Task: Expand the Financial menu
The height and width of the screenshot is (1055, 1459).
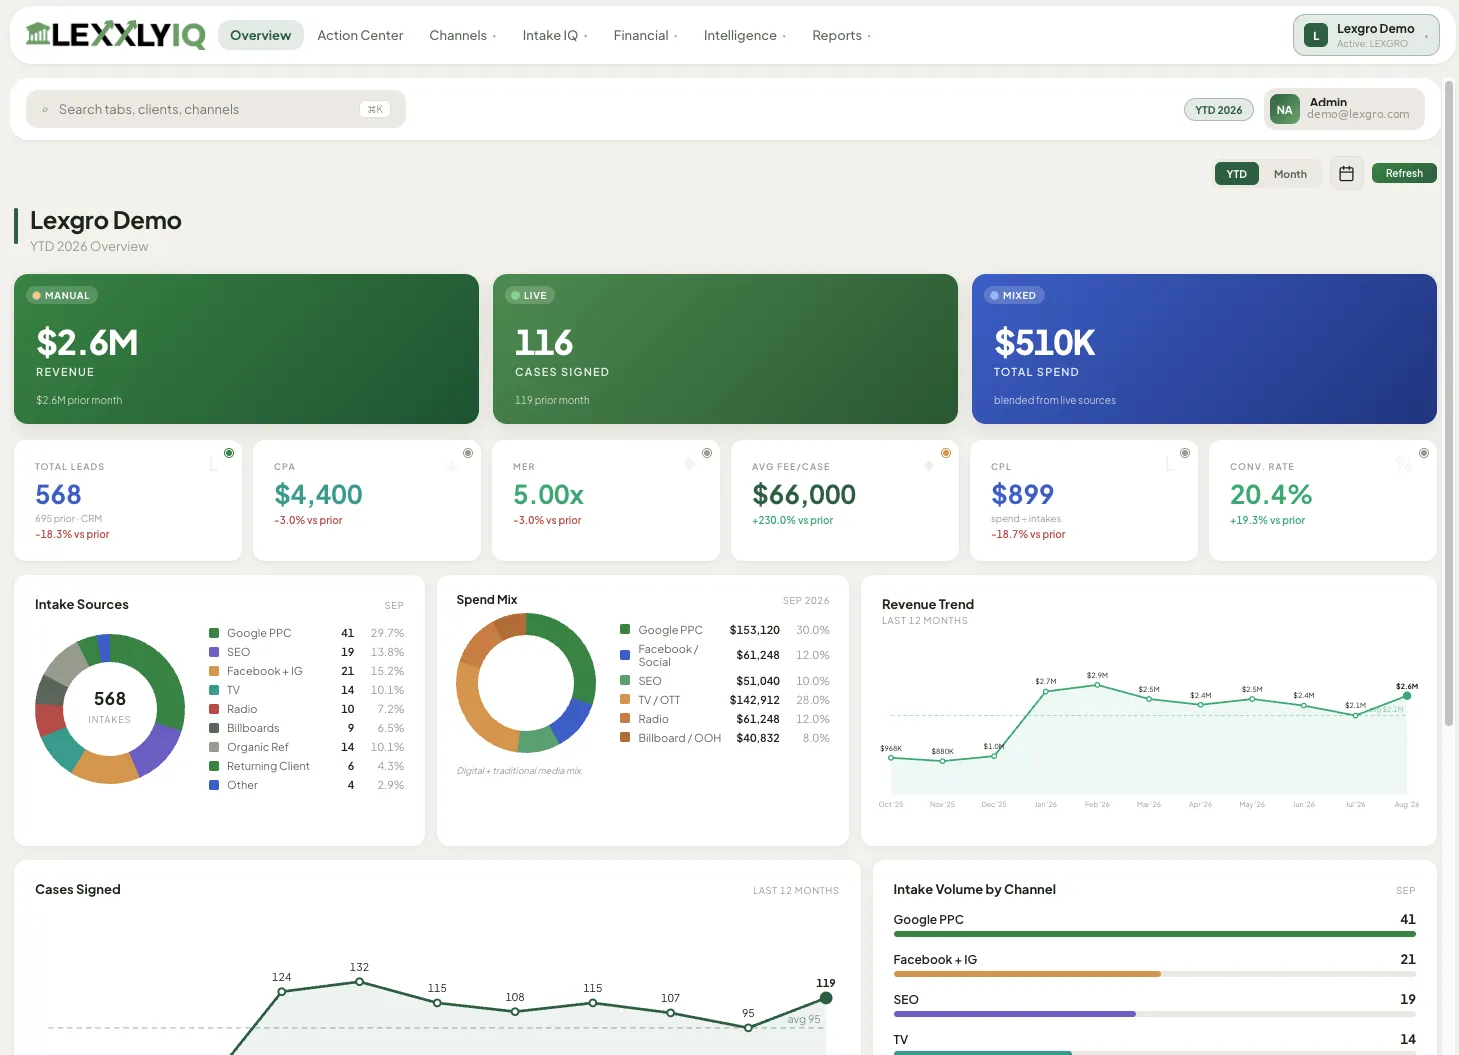Action: tap(645, 35)
